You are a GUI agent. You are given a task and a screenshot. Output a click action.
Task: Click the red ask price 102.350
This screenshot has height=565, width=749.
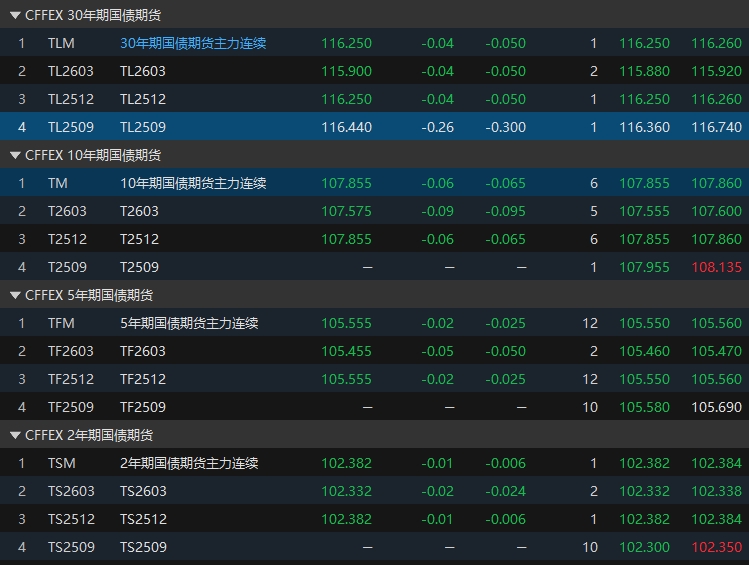[717, 547]
